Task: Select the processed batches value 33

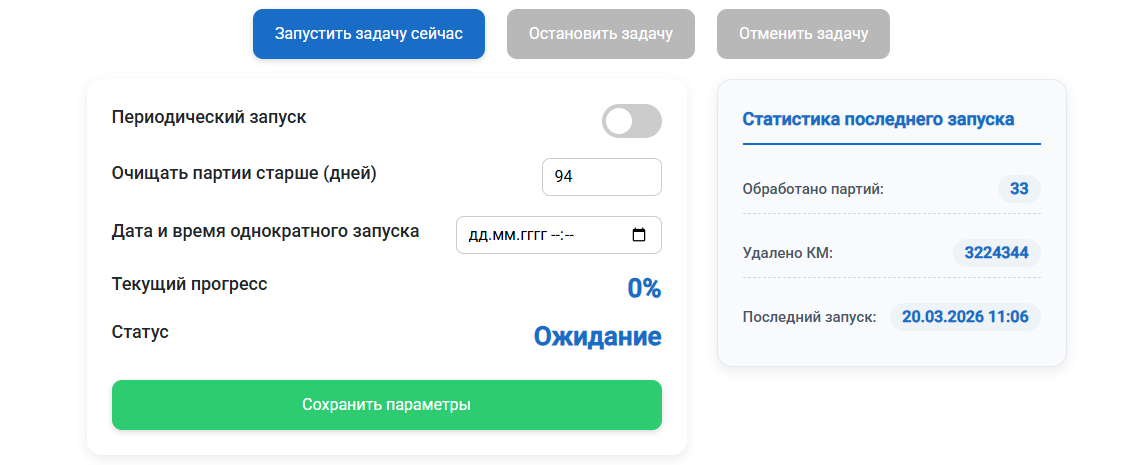Action: tap(1019, 189)
